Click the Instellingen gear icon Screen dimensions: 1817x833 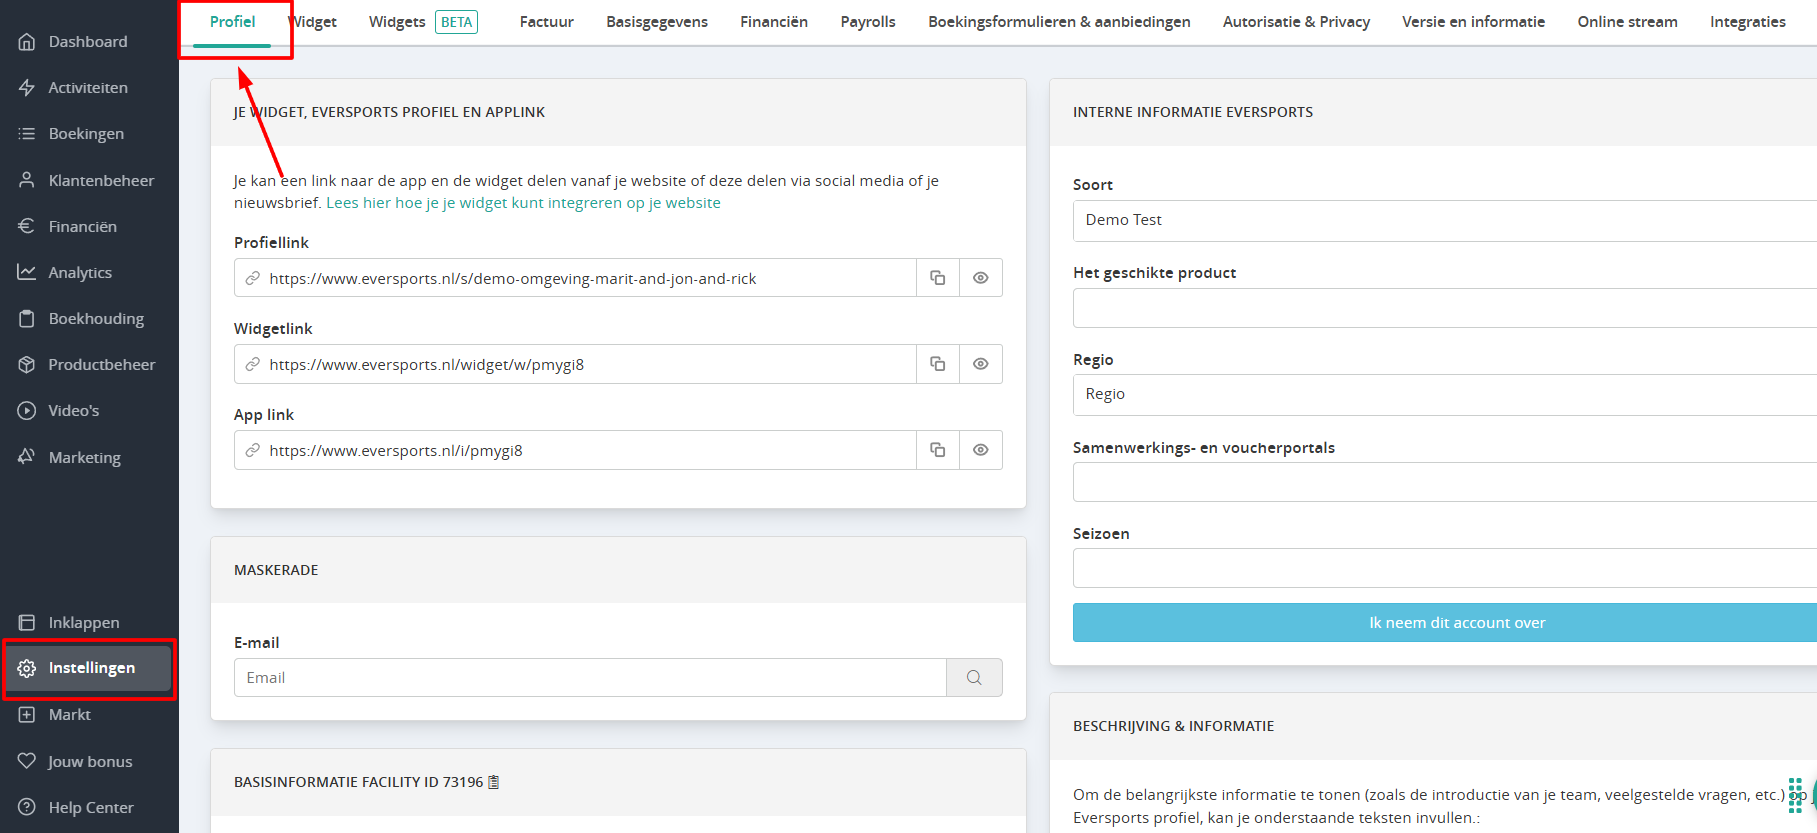[27, 668]
